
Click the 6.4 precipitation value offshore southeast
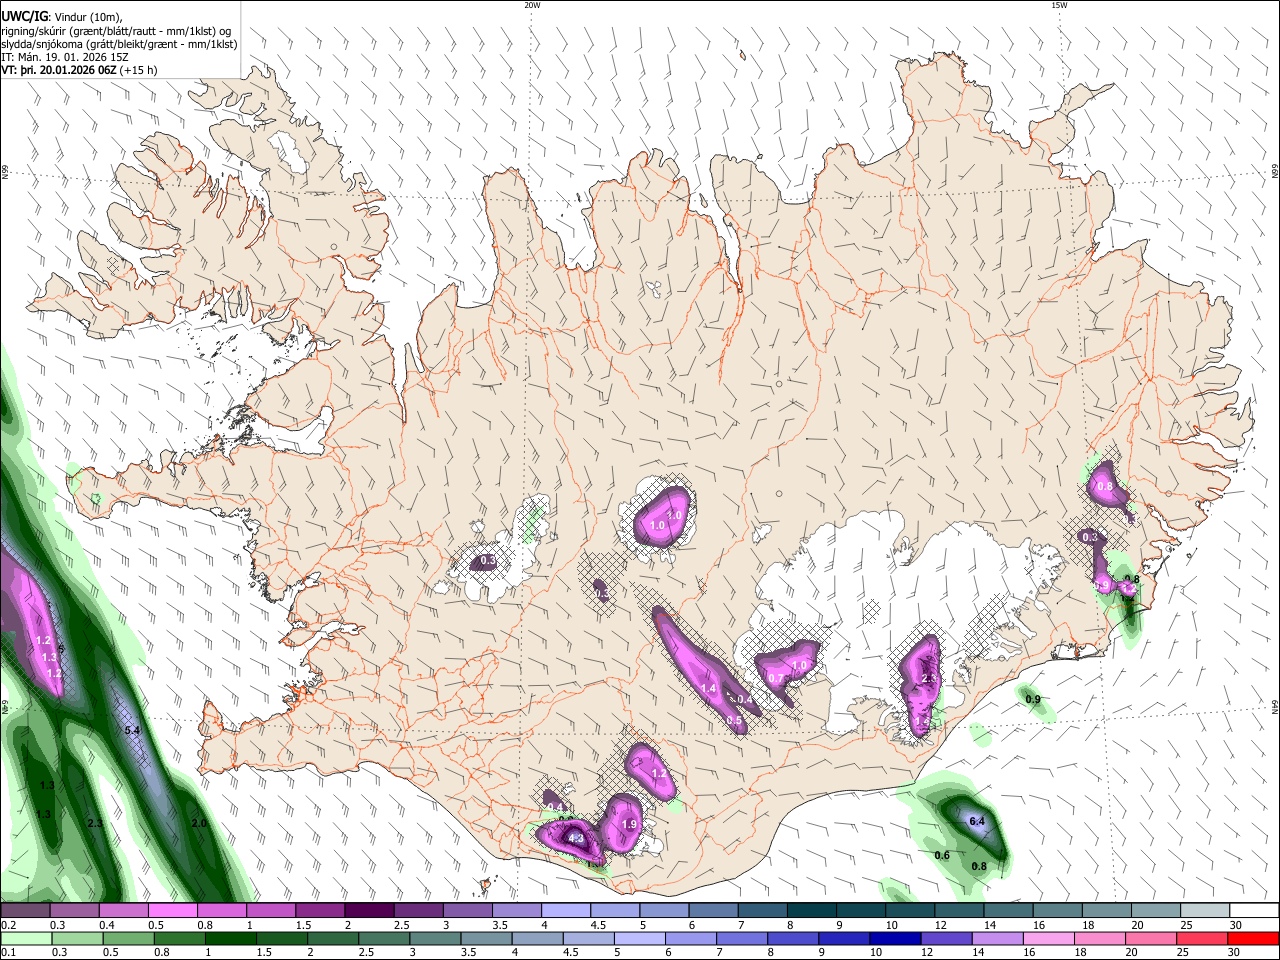[977, 821]
